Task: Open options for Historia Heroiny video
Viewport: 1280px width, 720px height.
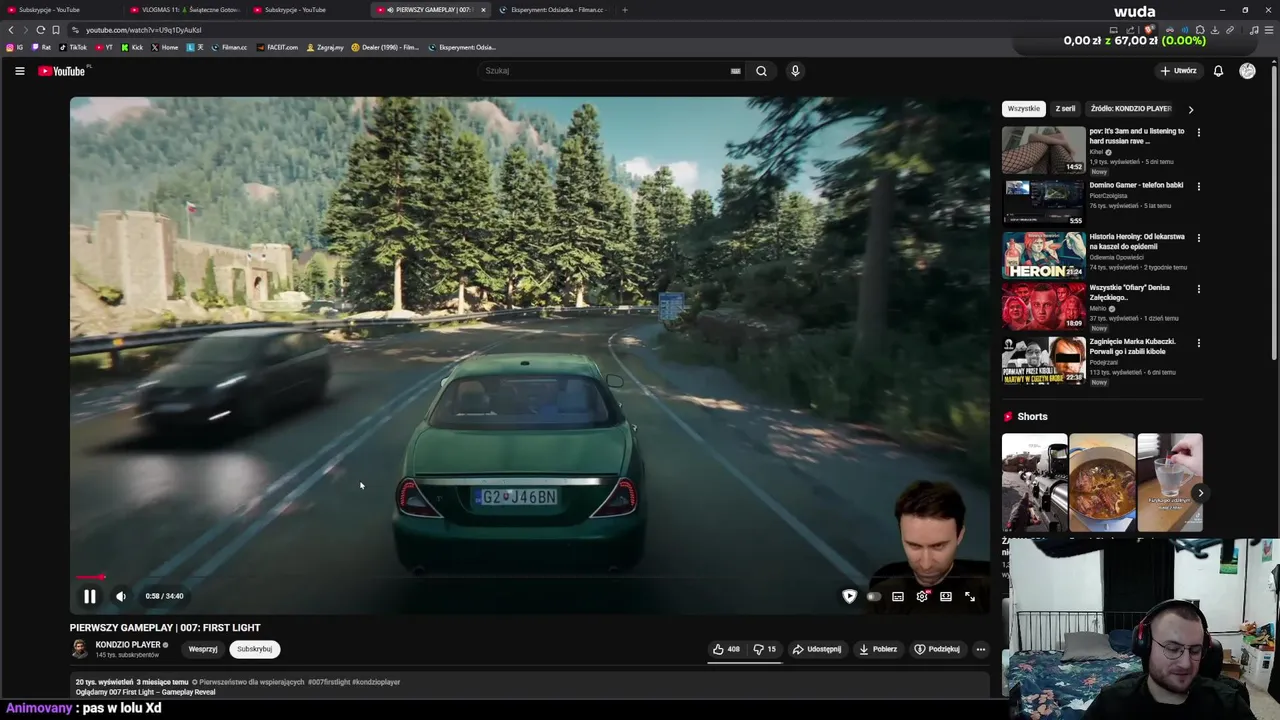Action: pos(1199,238)
